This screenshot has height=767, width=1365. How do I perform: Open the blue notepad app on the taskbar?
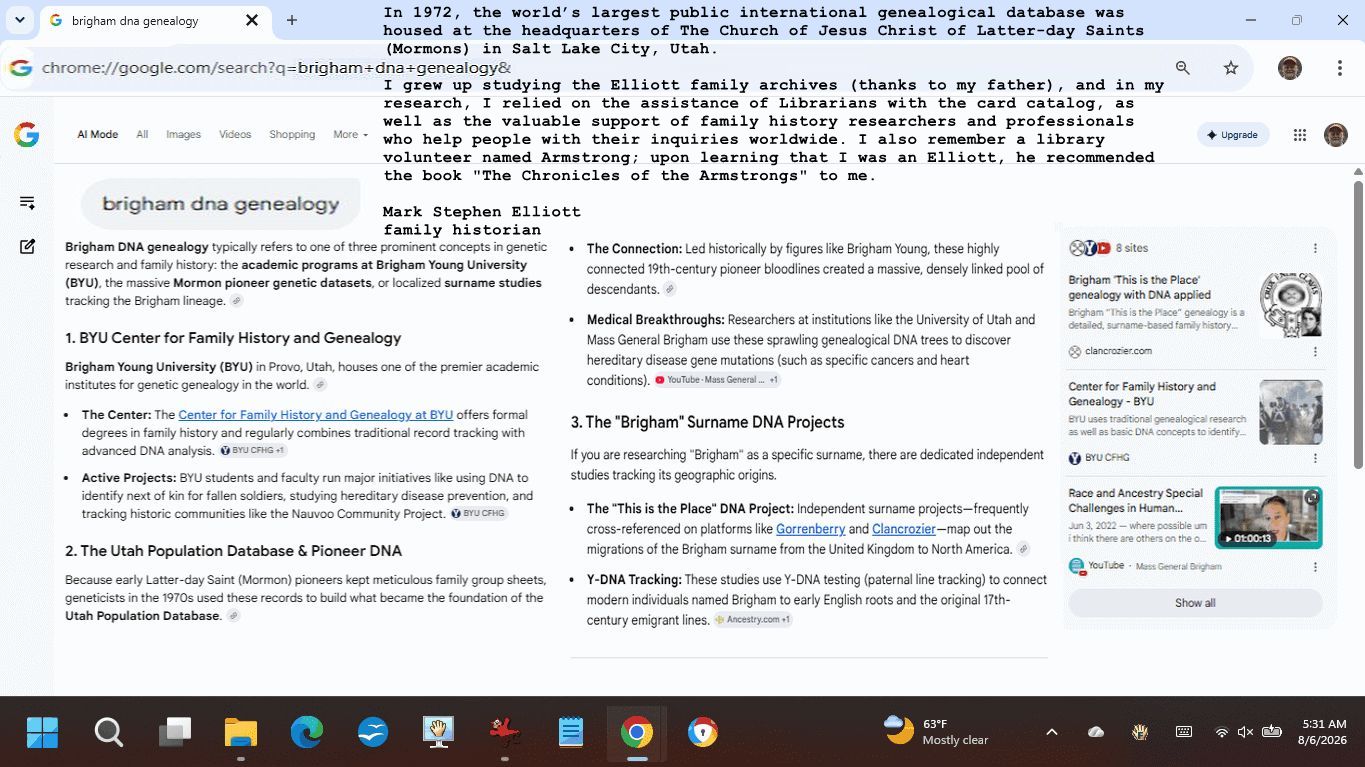click(x=571, y=733)
